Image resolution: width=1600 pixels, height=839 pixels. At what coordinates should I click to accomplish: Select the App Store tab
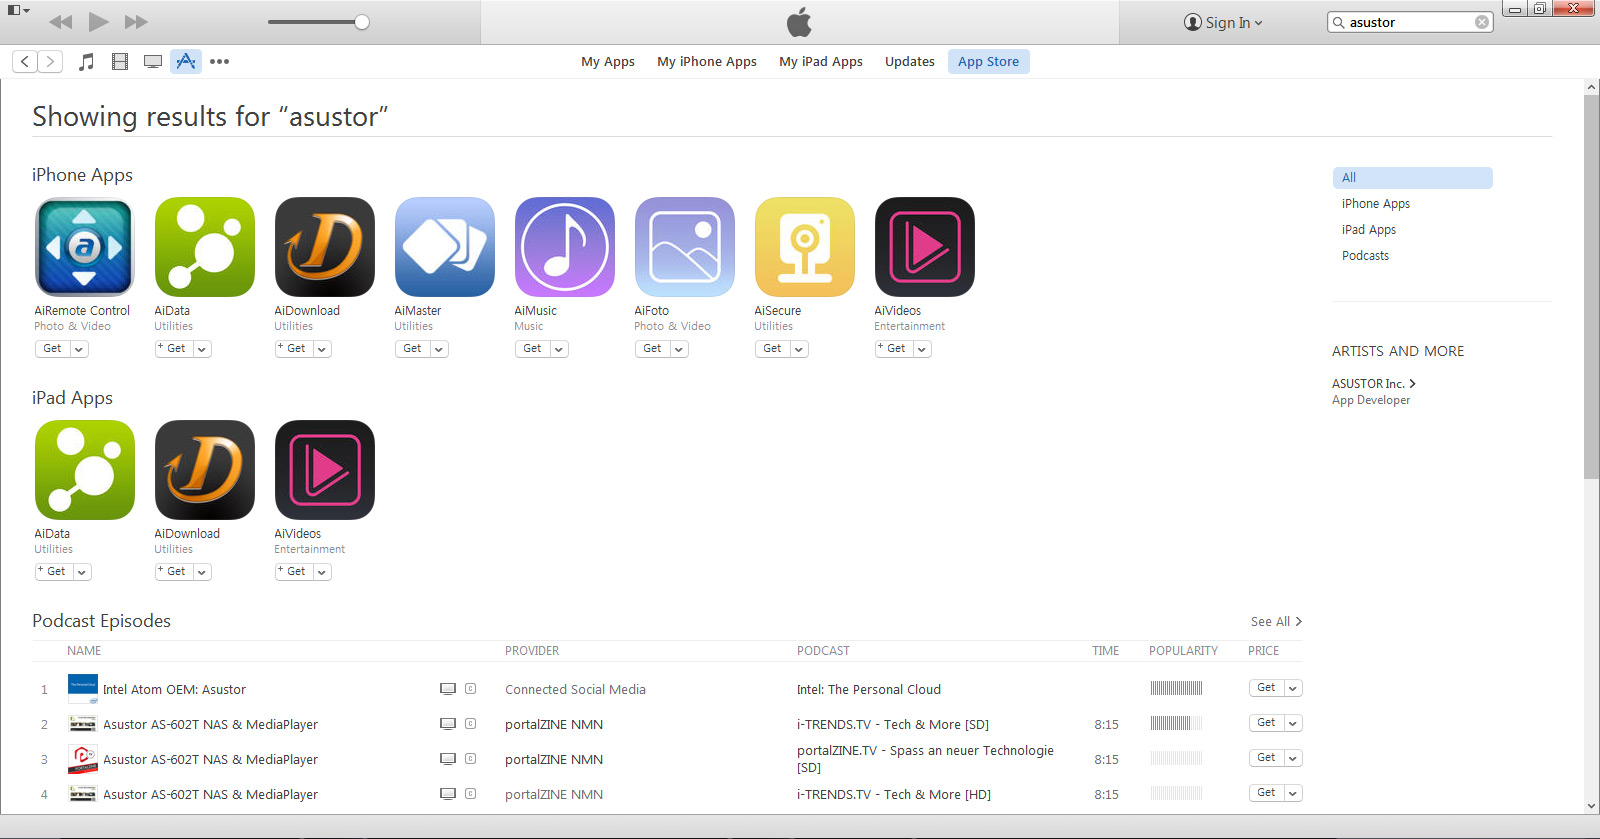988,62
